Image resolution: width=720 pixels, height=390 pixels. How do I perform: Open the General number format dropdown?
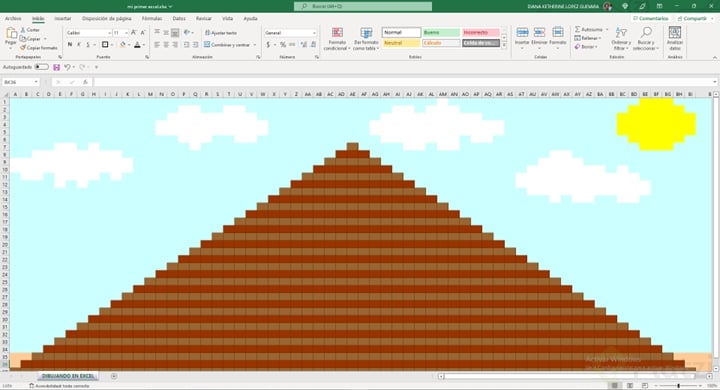pos(314,33)
